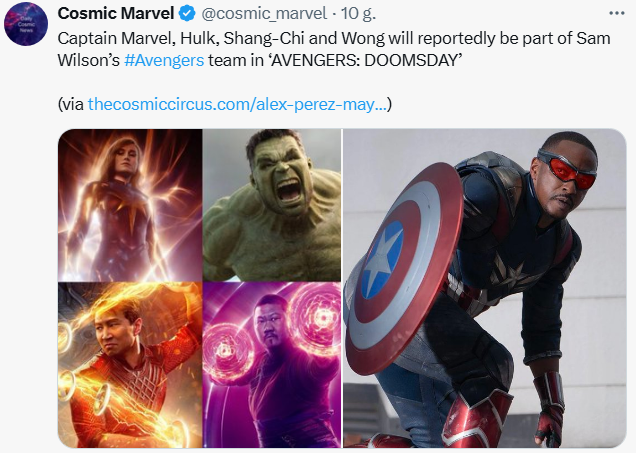Open the @cosmic_marvel handle link
Screen dimensions: 636x453
(264, 14)
